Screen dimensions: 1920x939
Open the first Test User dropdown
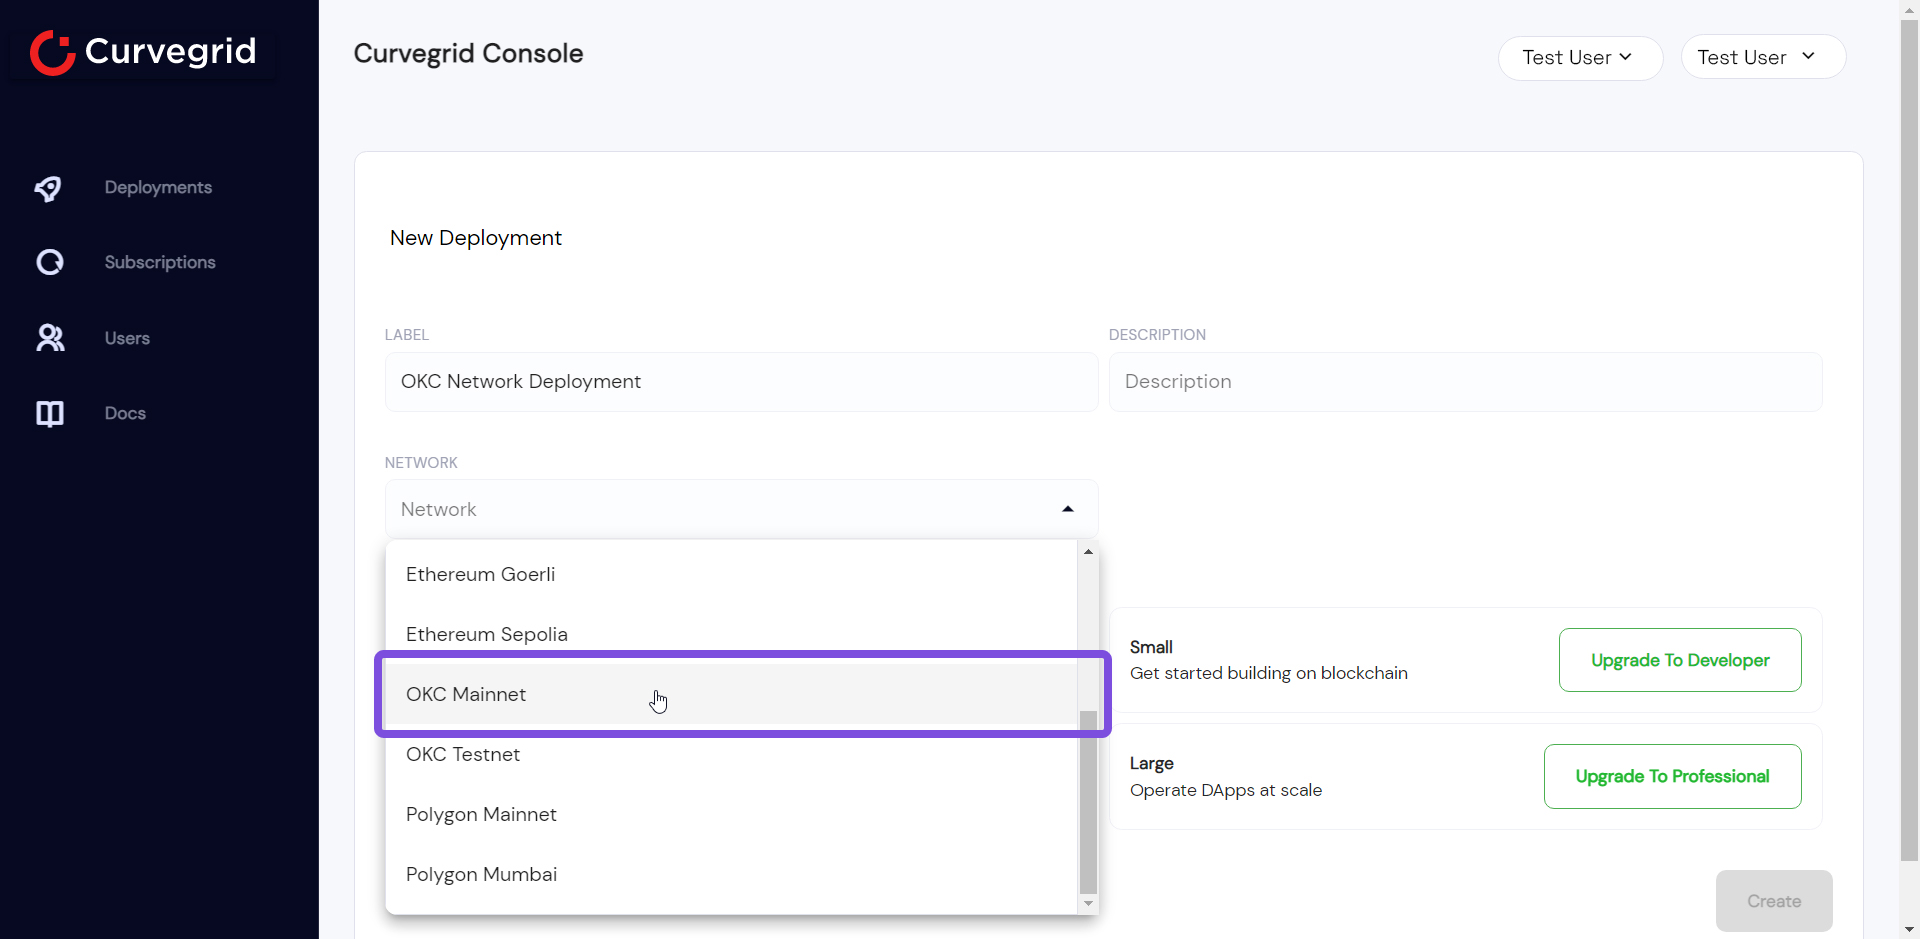[x=1579, y=58]
